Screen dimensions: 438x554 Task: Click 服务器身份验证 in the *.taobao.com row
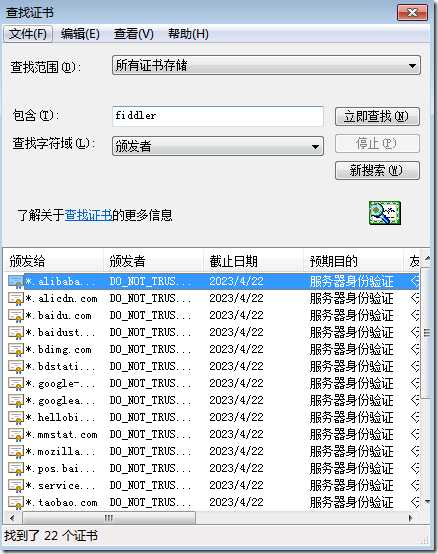[351, 502]
